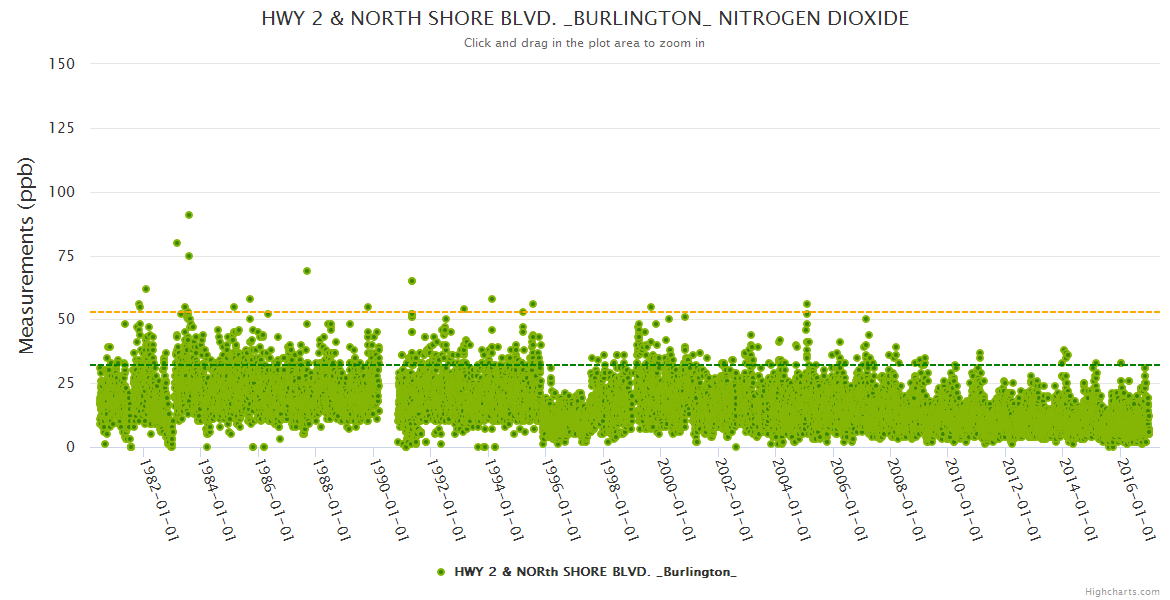Select the data point at 80 ppb

(x=177, y=243)
